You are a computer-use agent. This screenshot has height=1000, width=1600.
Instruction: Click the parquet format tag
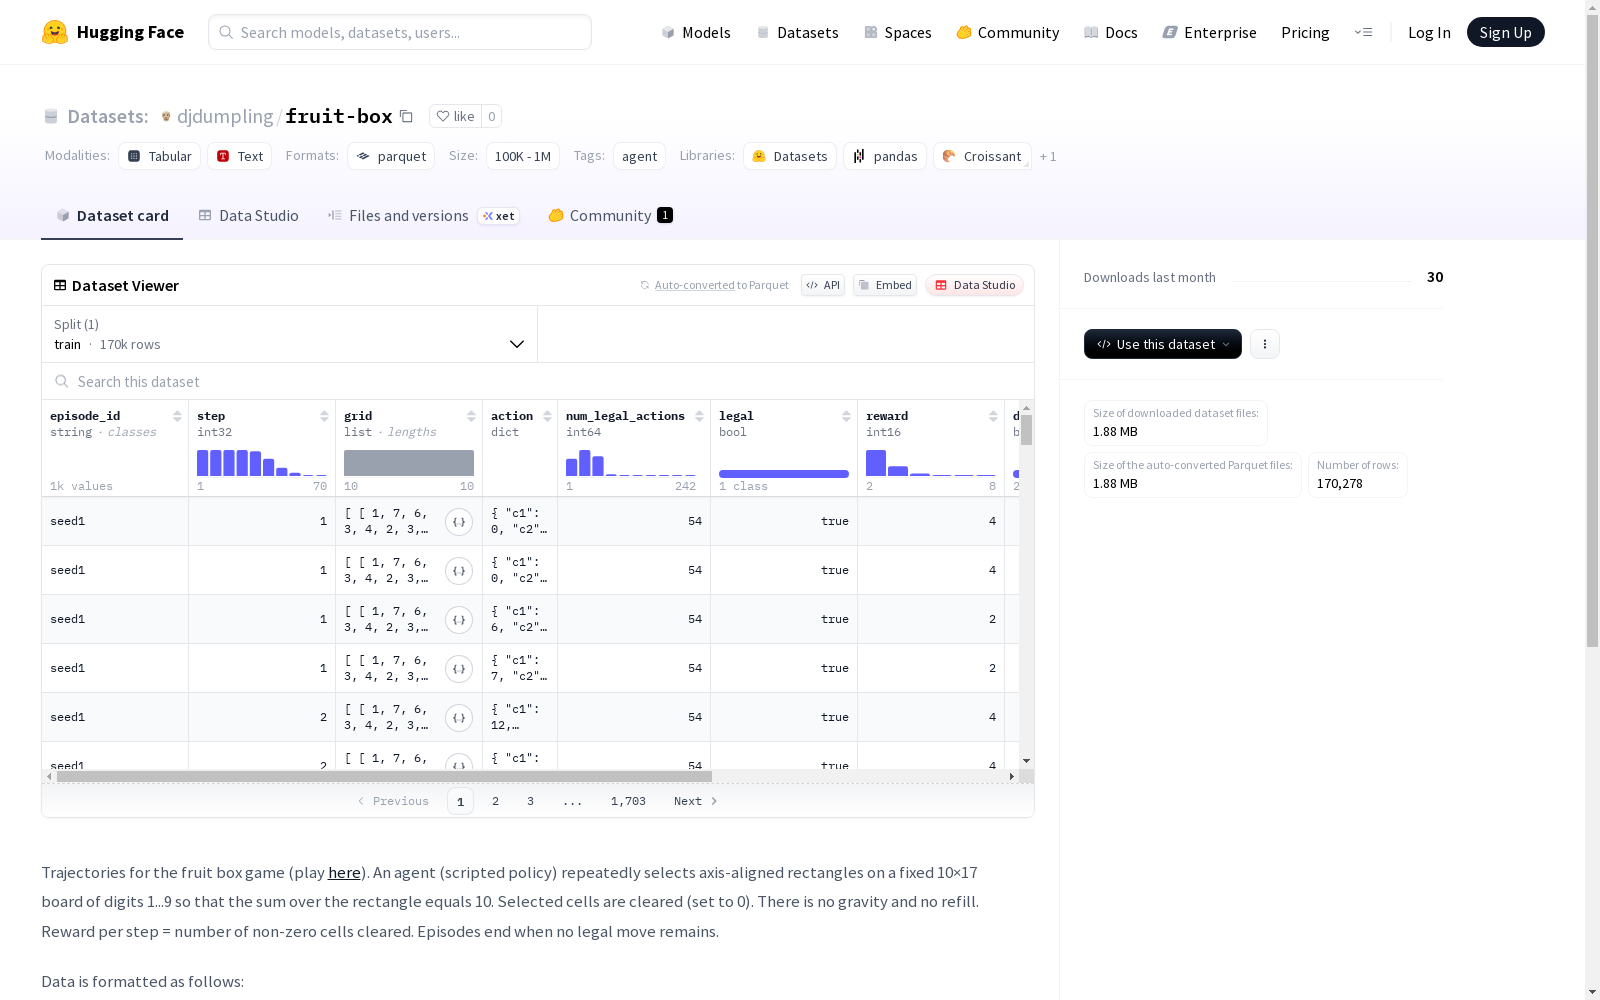coord(391,156)
